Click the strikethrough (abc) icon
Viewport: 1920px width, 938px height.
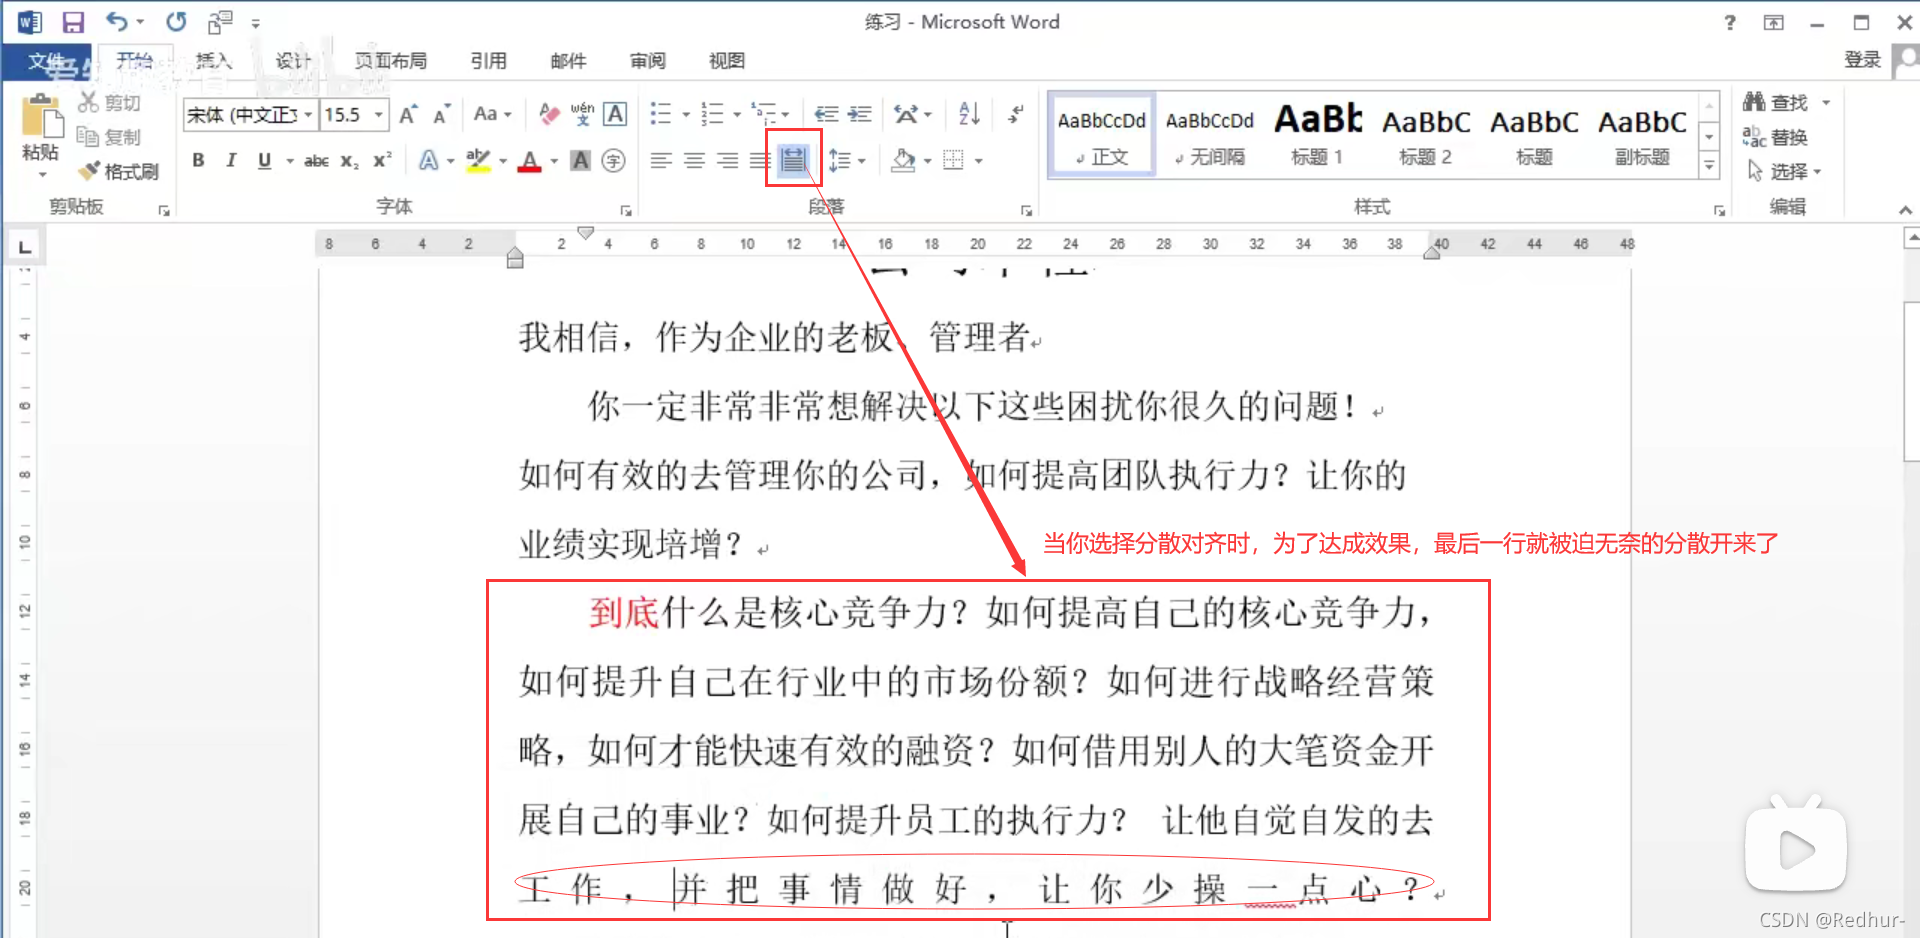pos(315,160)
